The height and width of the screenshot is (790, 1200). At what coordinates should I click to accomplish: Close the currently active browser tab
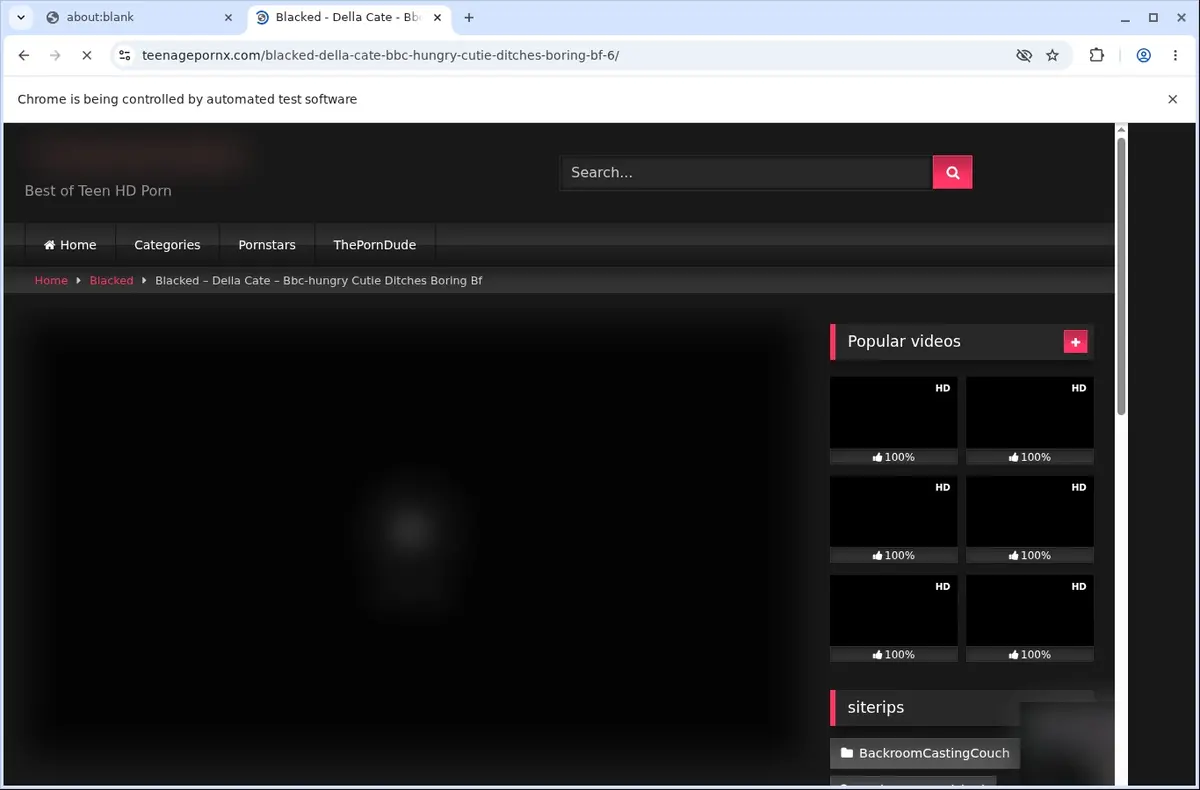437,17
